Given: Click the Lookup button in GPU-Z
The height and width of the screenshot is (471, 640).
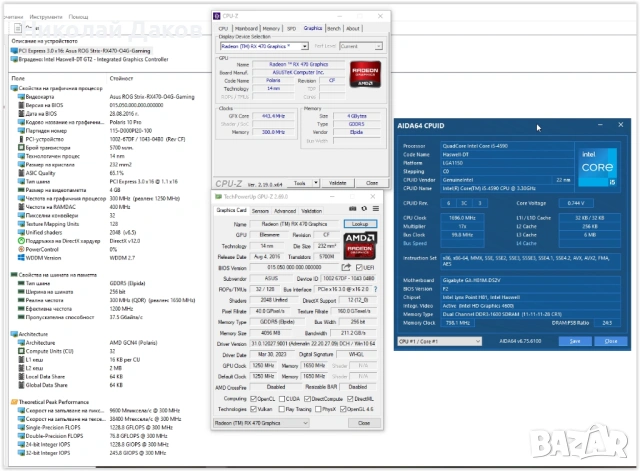Looking at the screenshot, I should click(360, 224).
